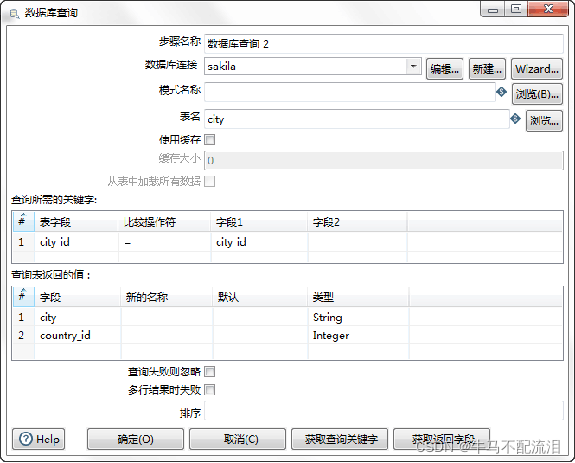Enable the 多行结果时失败 checkbox
The image size is (575, 463).
[210, 389]
